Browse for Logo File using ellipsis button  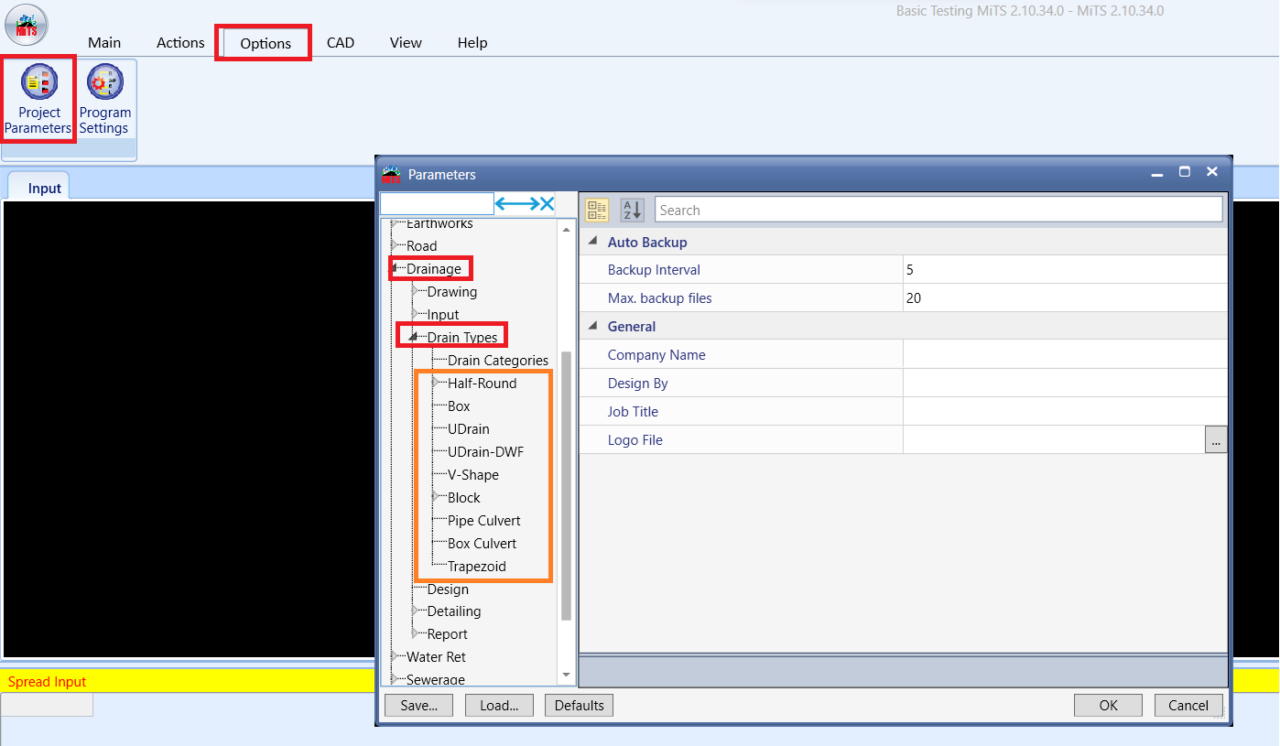click(1215, 440)
